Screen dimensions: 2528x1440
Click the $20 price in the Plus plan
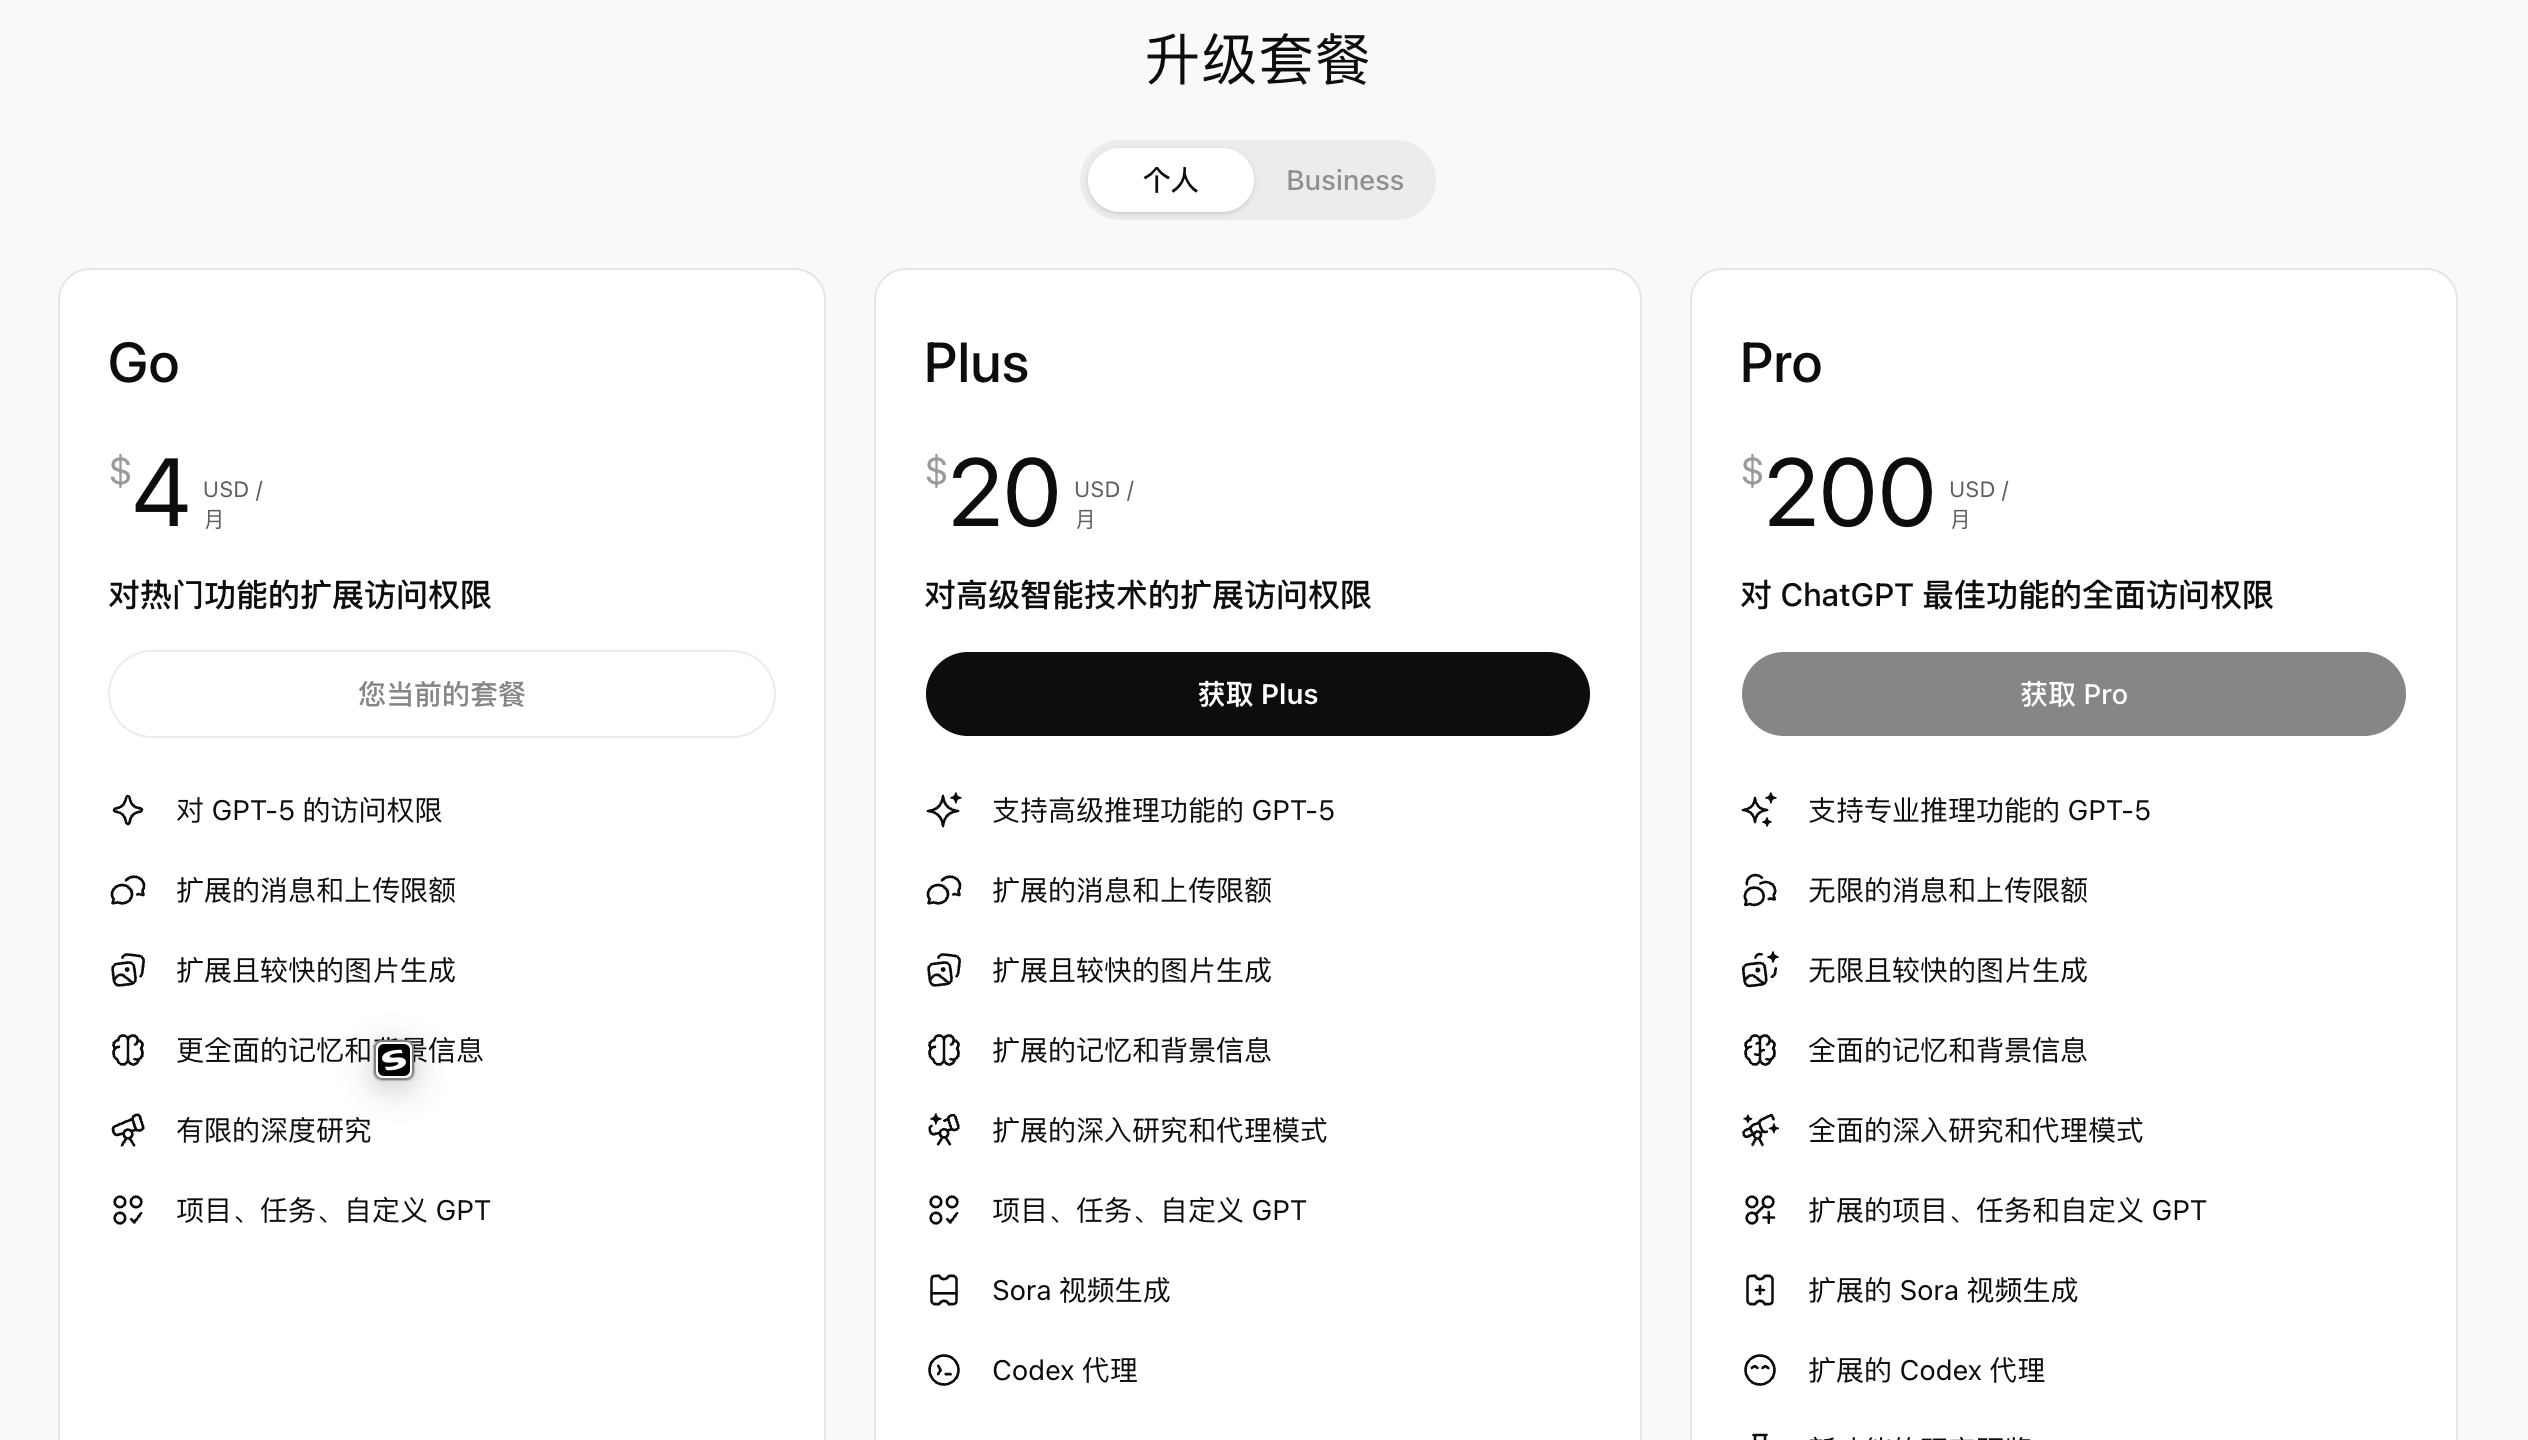(x=992, y=492)
